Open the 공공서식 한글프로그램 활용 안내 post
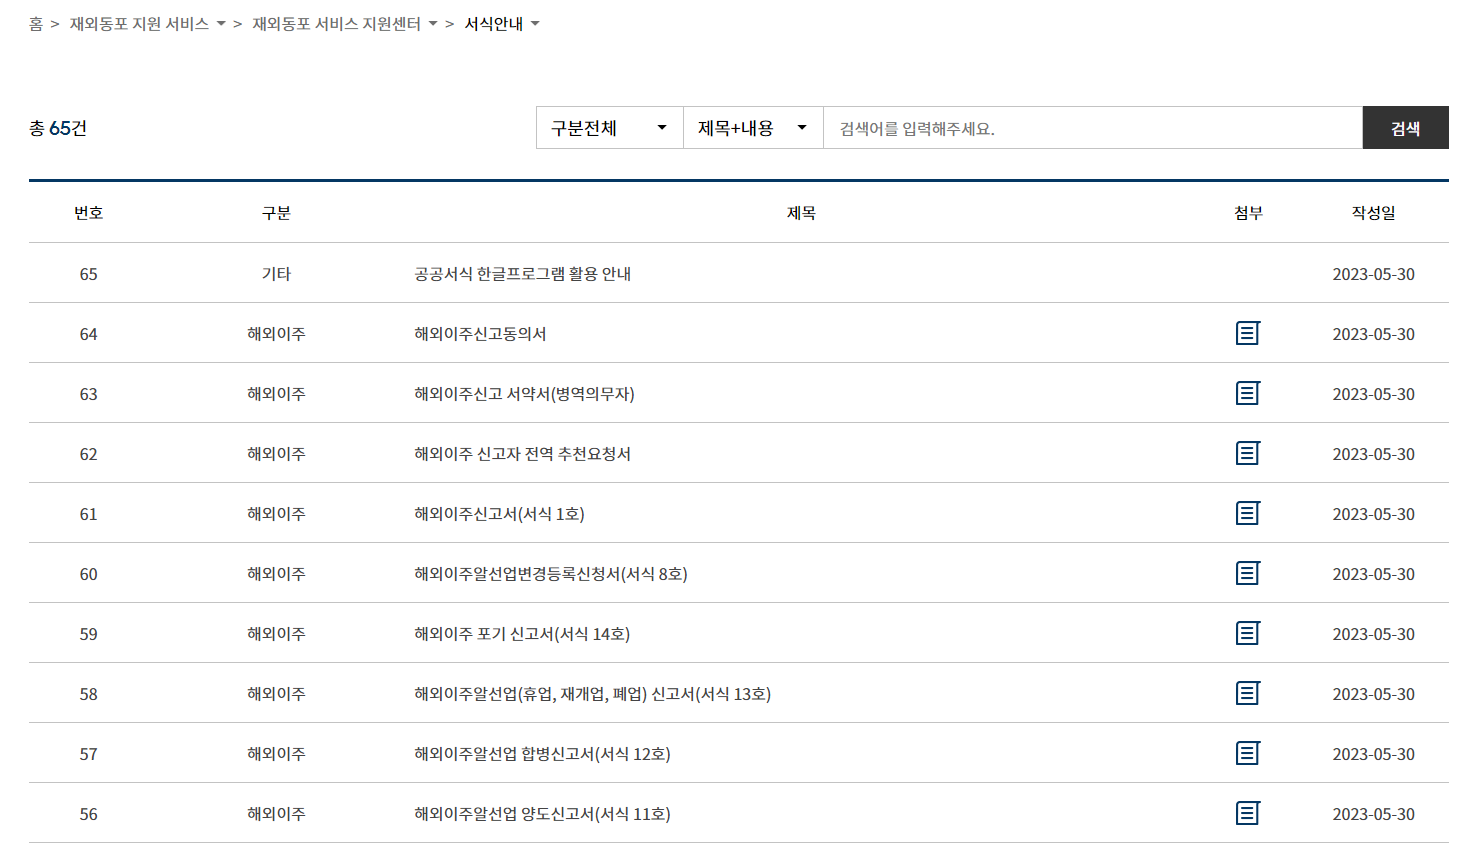 coord(521,272)
